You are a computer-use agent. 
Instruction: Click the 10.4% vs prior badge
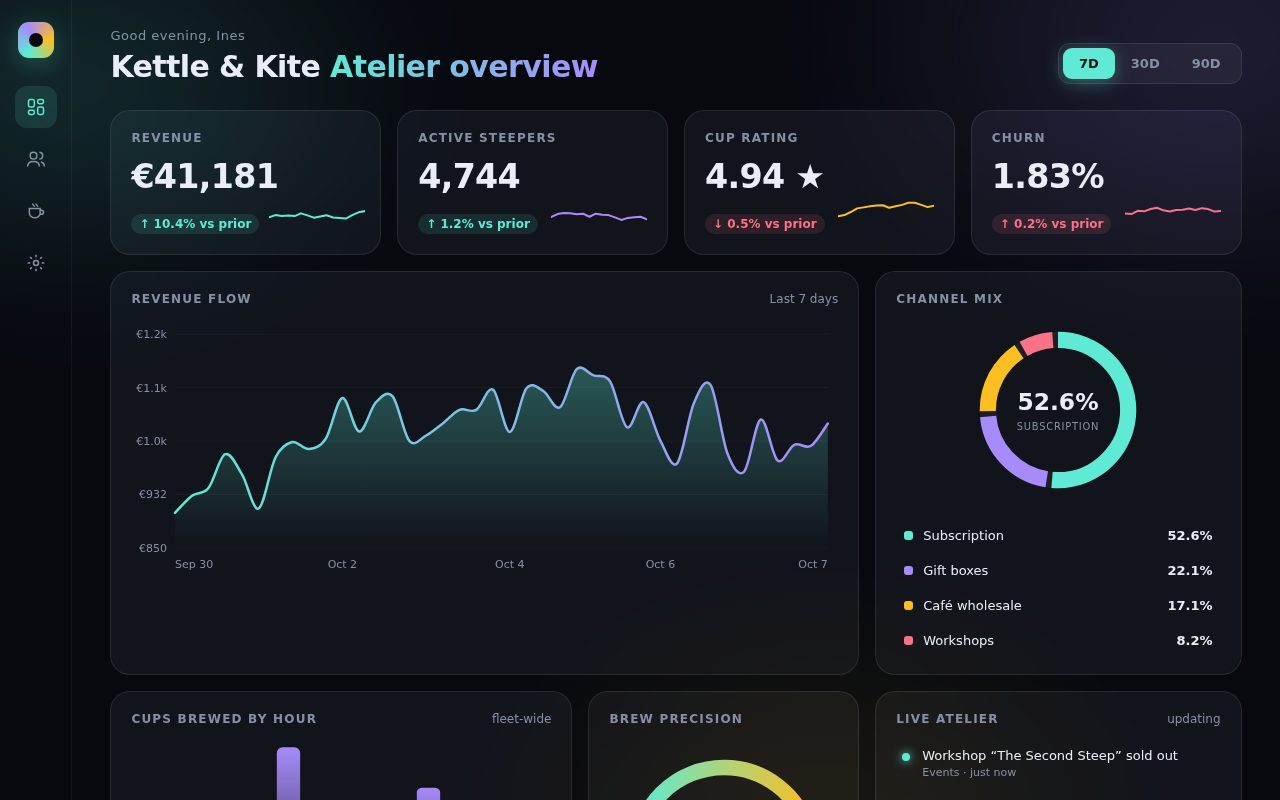(x=195, y=224)
